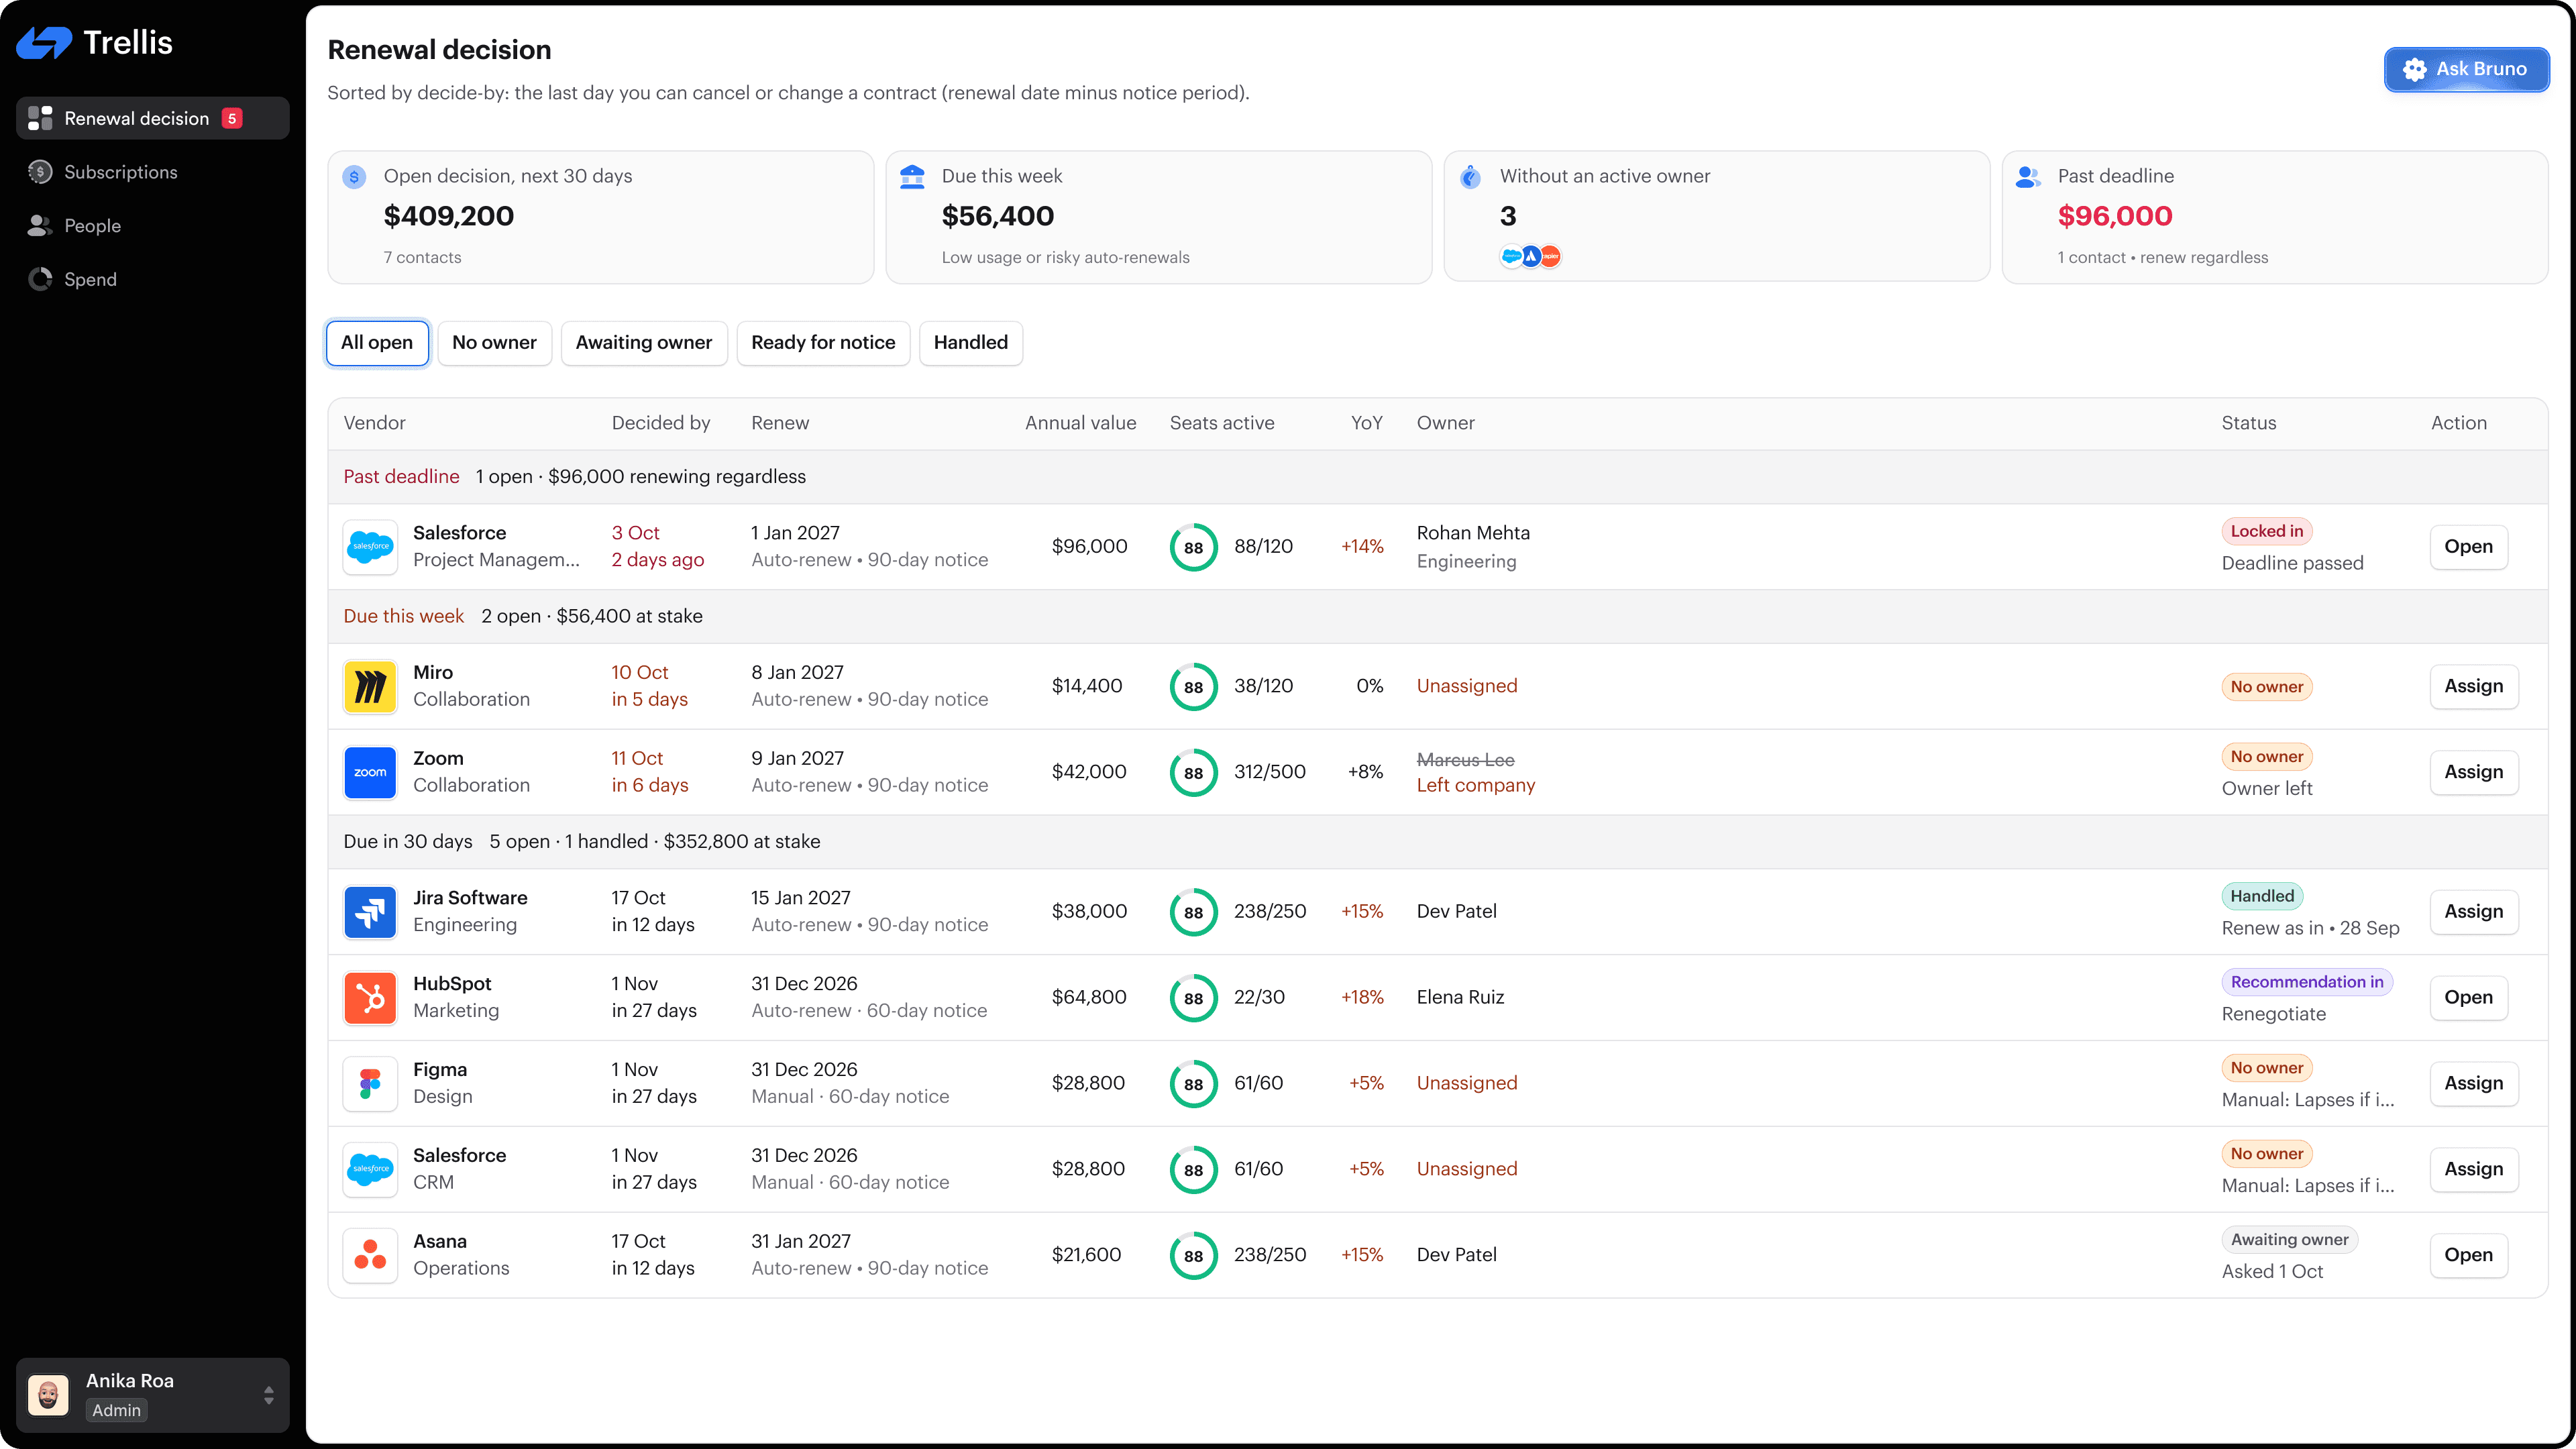Click the Asana vendor logo
Screen dimensions: 2576x1449
(x=370, y=1255)
